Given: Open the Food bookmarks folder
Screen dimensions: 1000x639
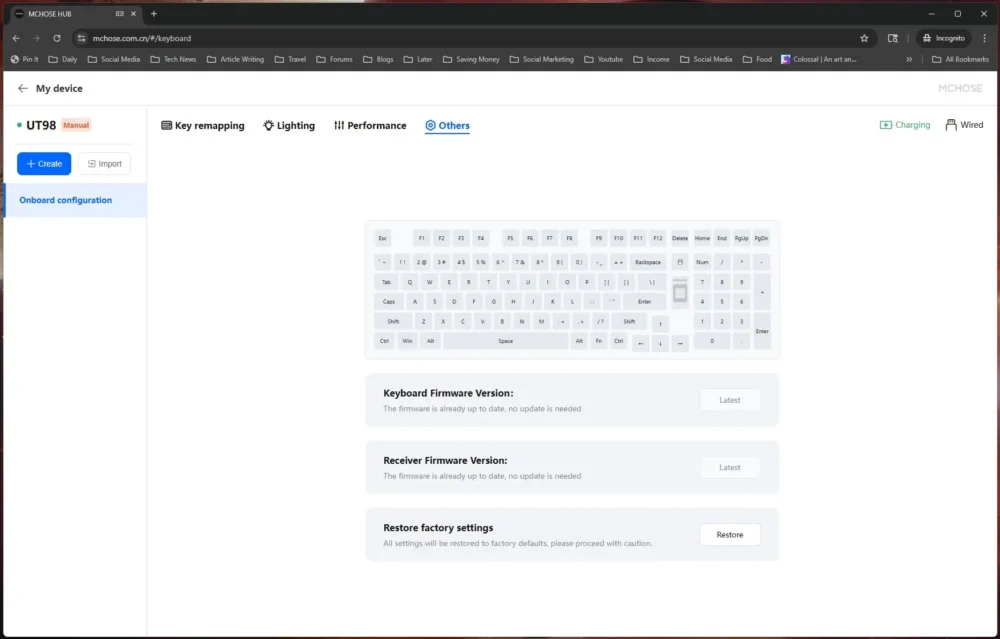Looking at the screenshot, I should tap(757, 59).
